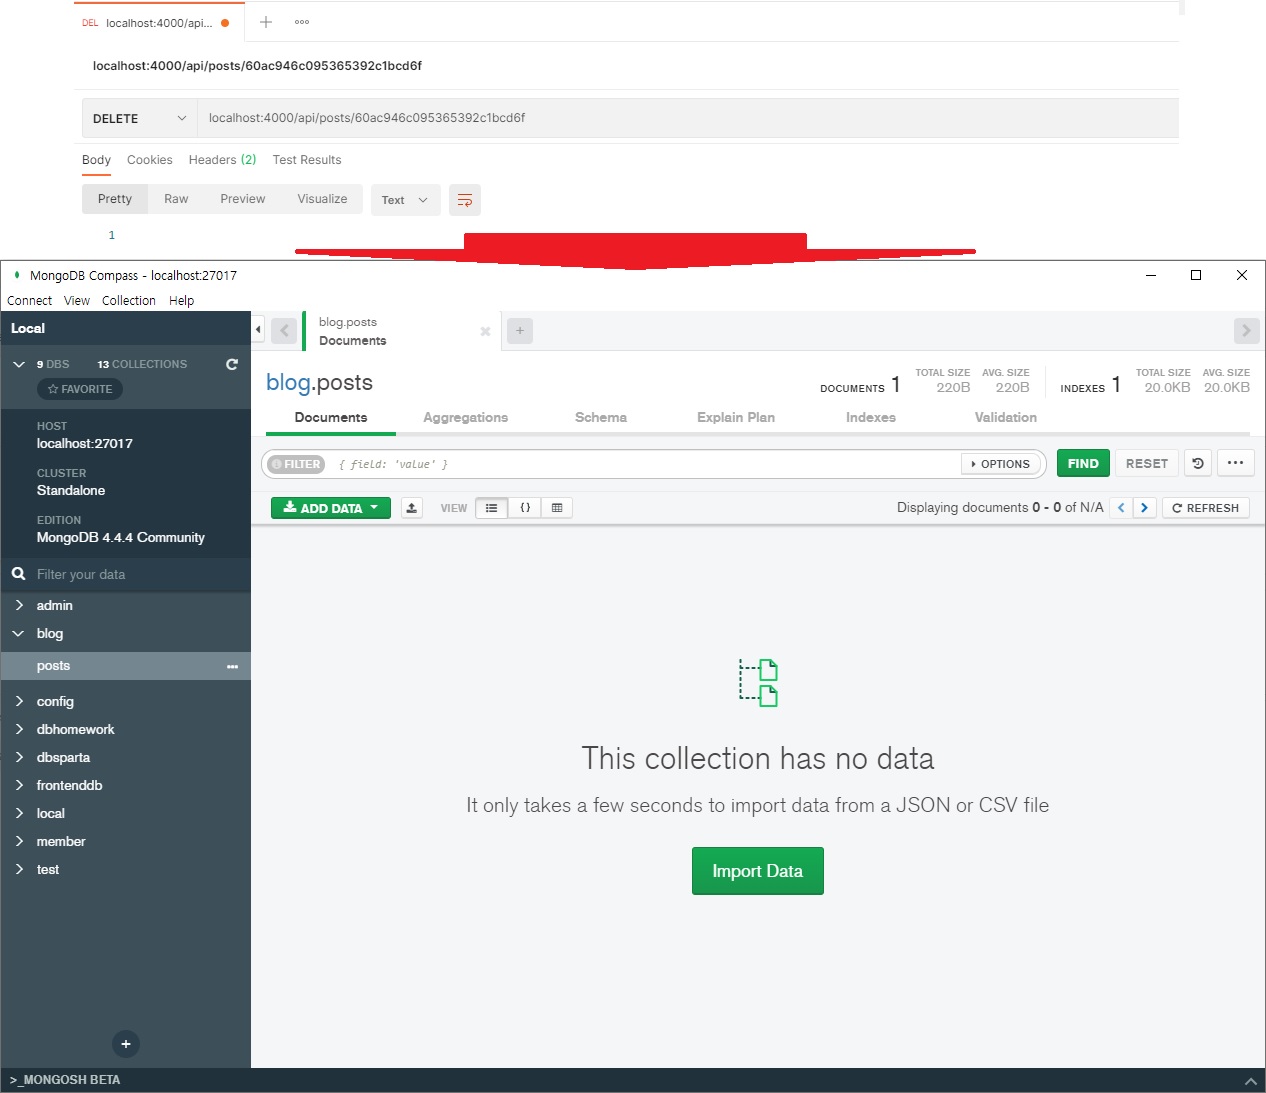Open Postman response Cookies tab

(x=150, y=160)
